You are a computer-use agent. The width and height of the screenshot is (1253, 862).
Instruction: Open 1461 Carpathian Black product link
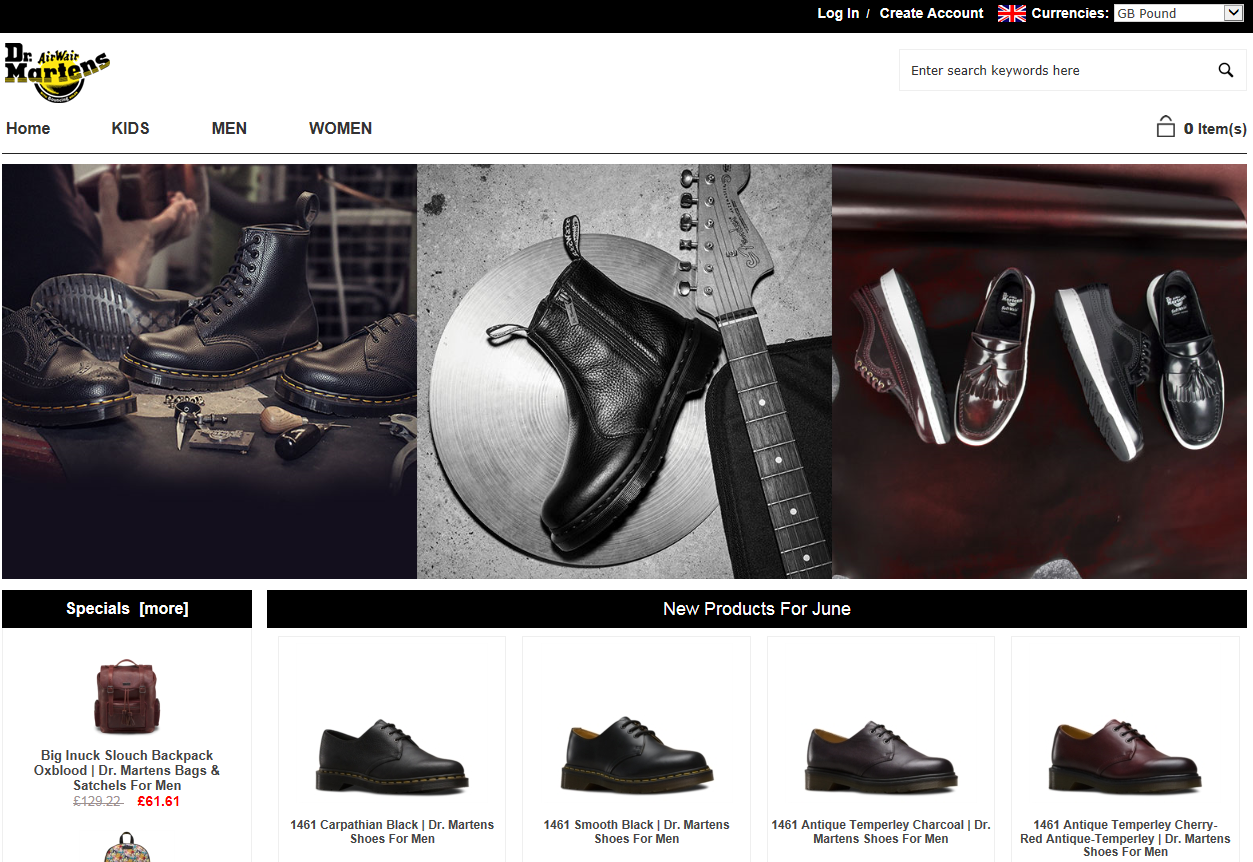click(x=392, y=832)
